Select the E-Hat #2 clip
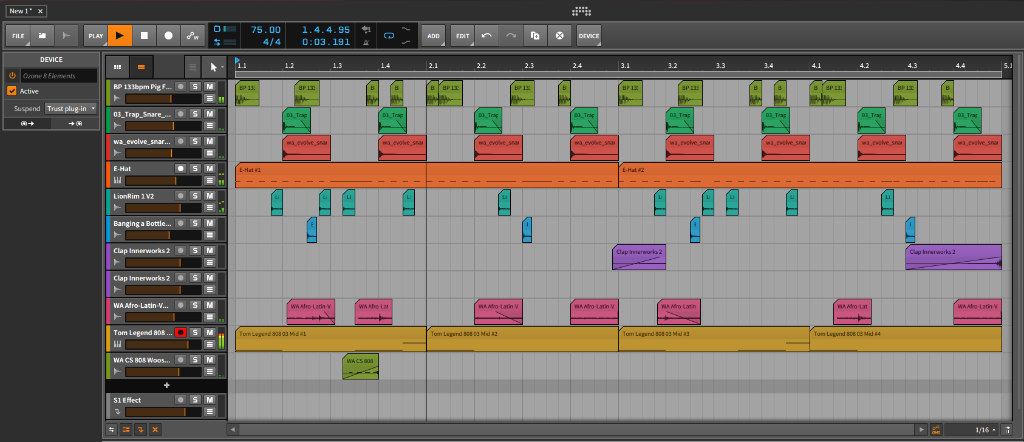The image size is (1024, 442). click(x=810, y=175)
